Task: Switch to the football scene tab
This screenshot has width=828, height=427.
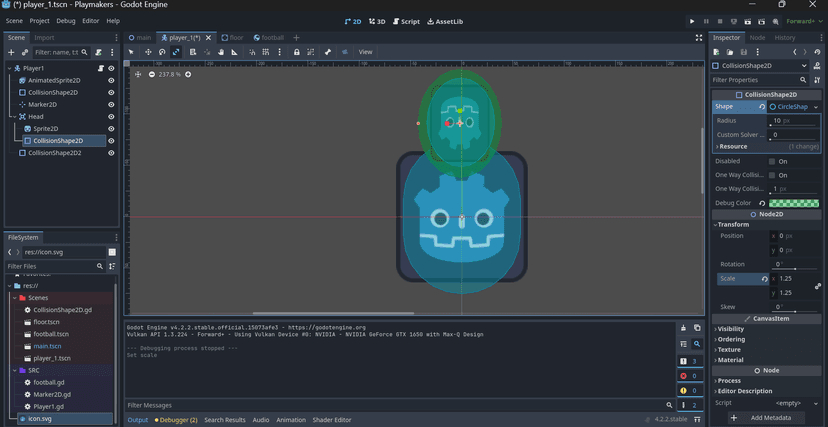Action: (x=272, y=37)
